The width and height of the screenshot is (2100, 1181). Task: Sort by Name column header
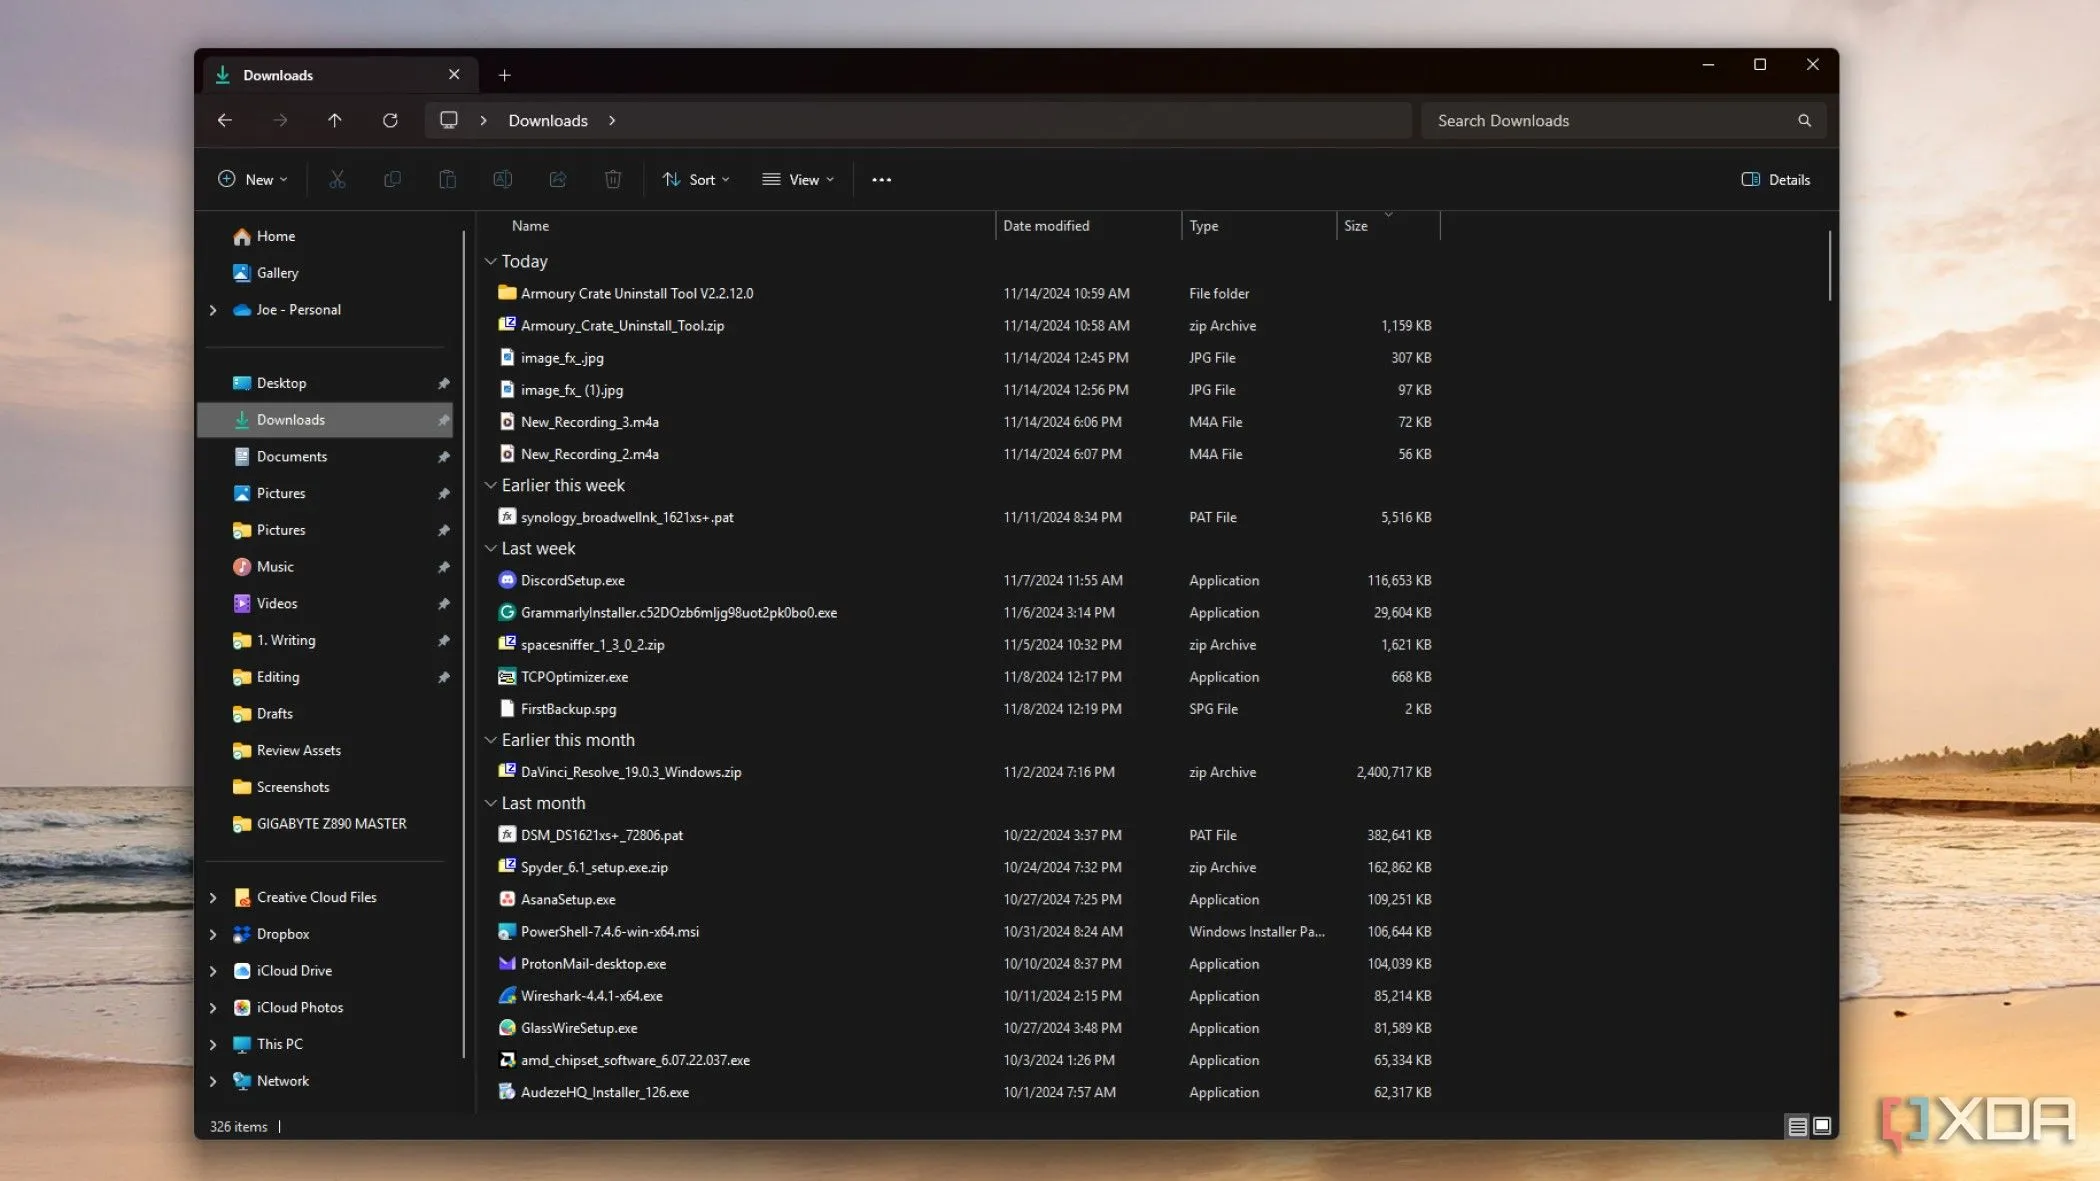tap(530, 226)
